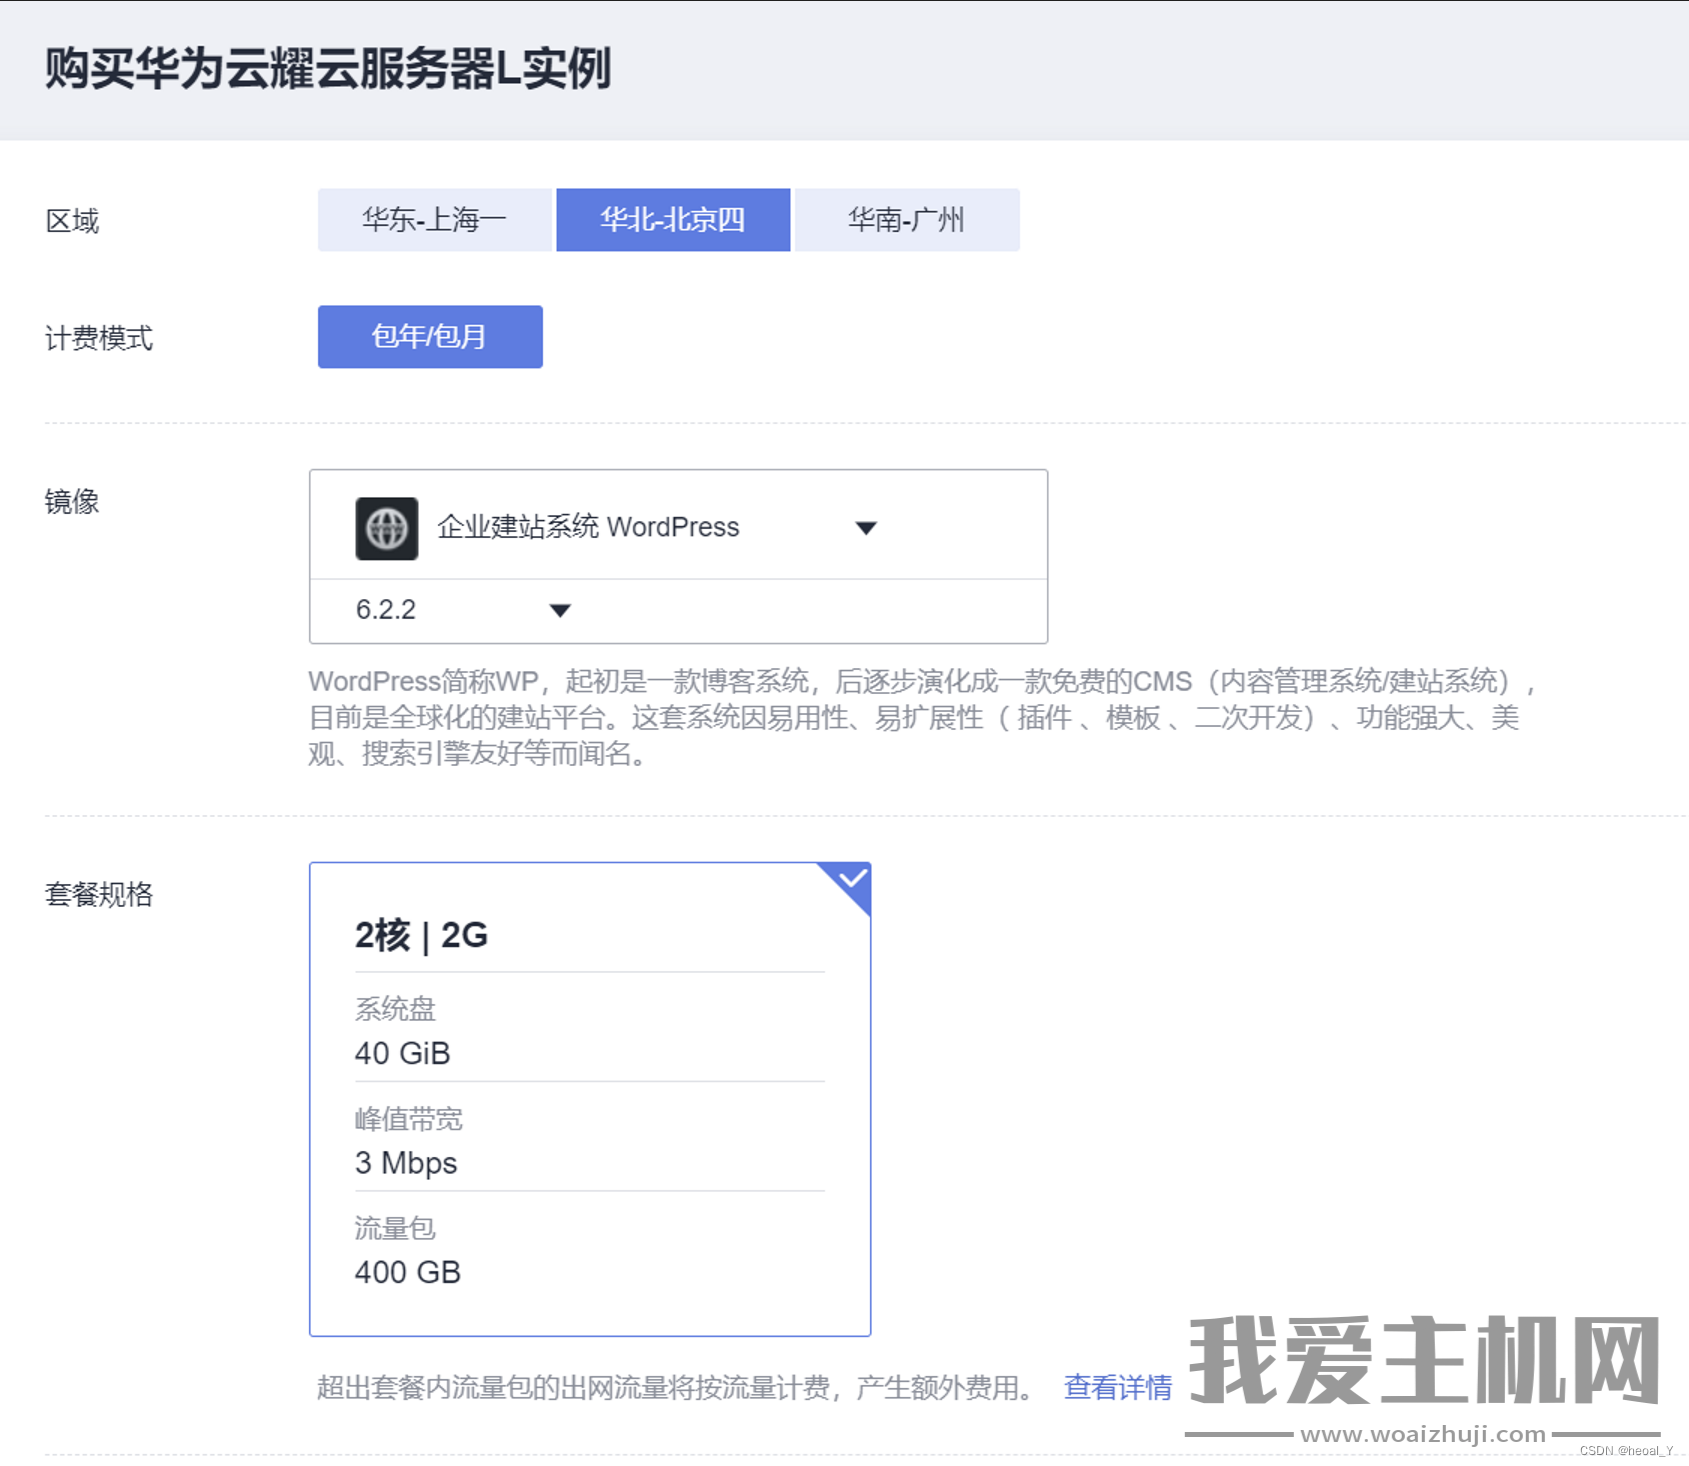The width and height of the screenshot is (1689, 1466).
Task: Select the 2核 | 2G package card
Action: click(590, 1099)
